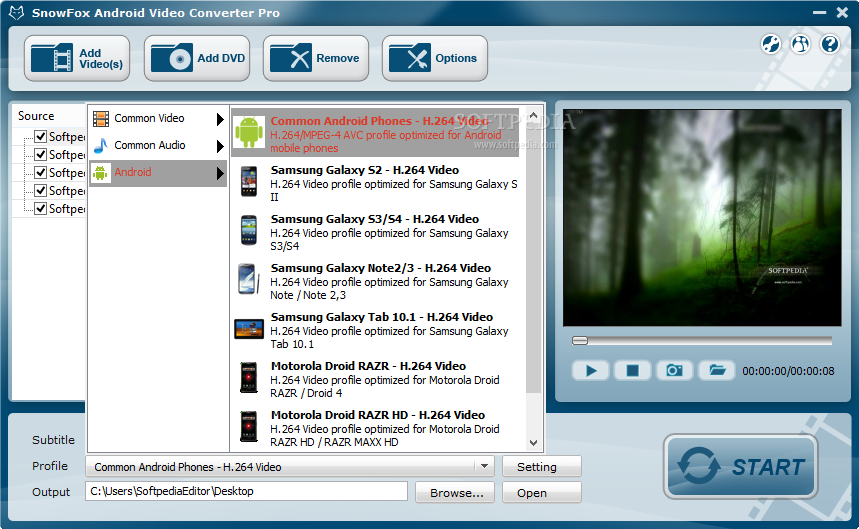Click the profile list scrollbar thumb
This screenshot has height=529, width=859.
[x=533, y=261]
